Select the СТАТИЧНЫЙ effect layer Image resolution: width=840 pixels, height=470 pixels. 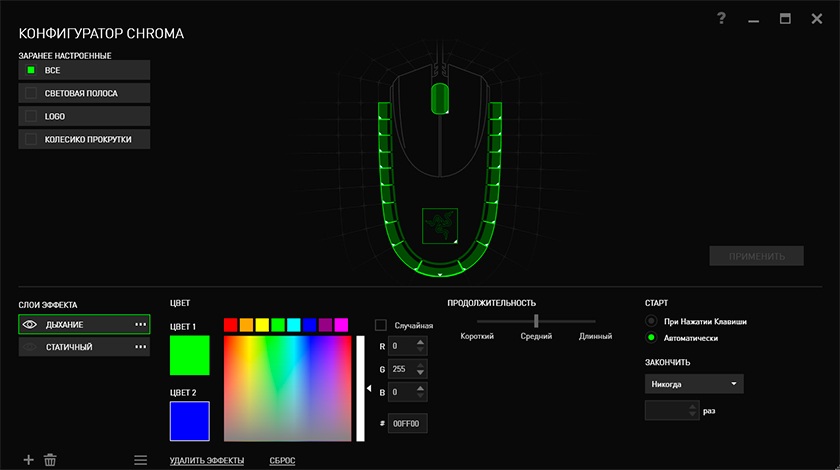[x=84, y=347]
